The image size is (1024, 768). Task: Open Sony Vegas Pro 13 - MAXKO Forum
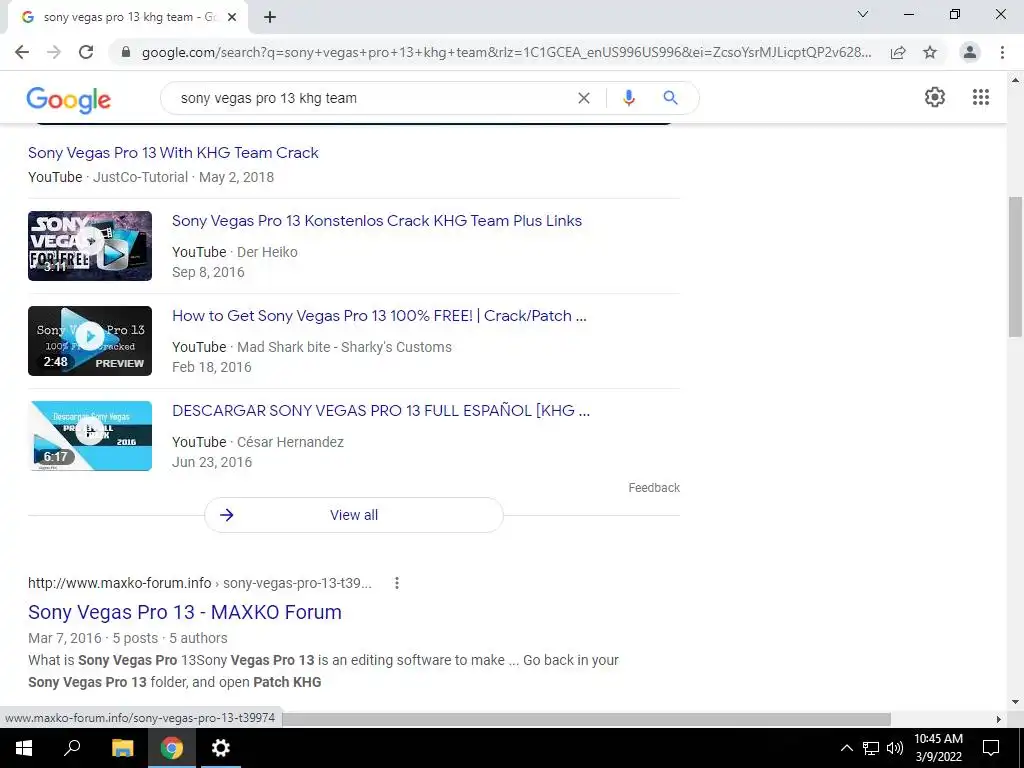click(x=185, y=613)
